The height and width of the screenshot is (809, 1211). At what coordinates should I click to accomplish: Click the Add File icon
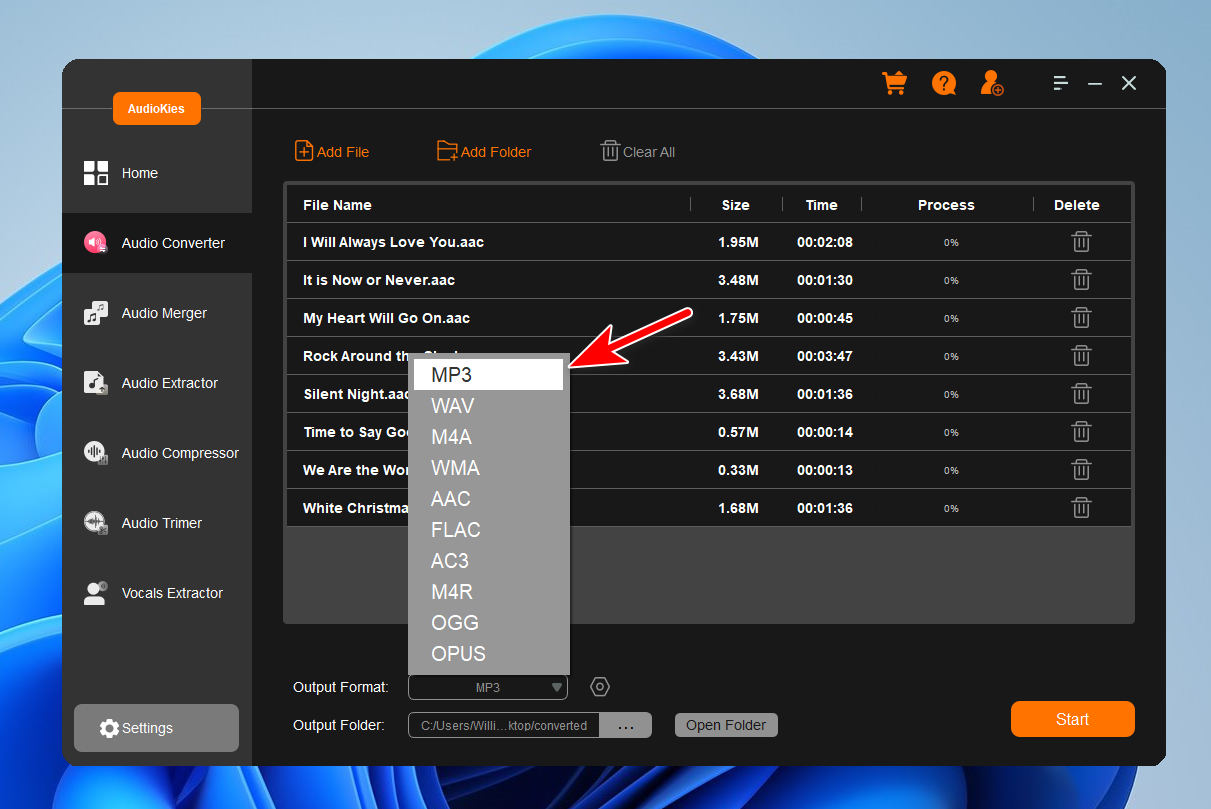304,151
